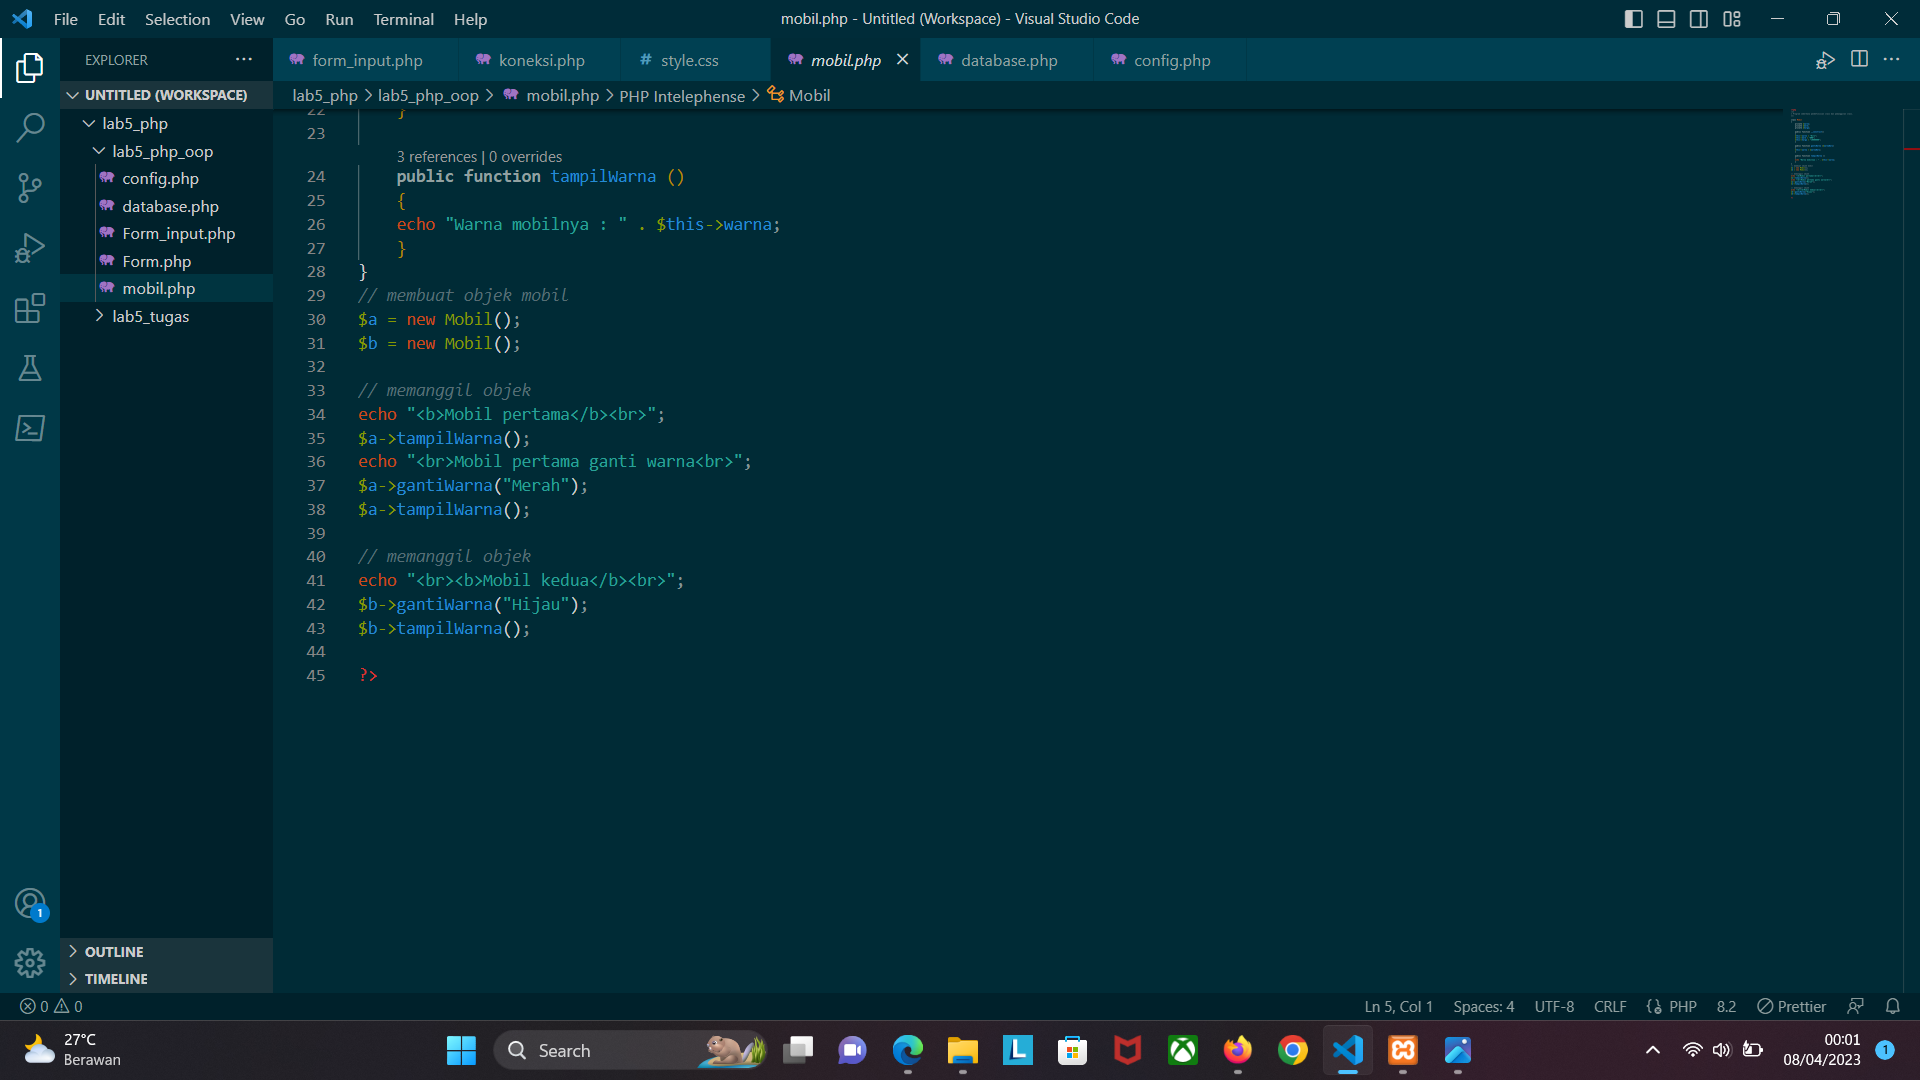Open the Search view in the activity bar
The width and height of the screenshot is (1920, 1080).
click(30, 128)
